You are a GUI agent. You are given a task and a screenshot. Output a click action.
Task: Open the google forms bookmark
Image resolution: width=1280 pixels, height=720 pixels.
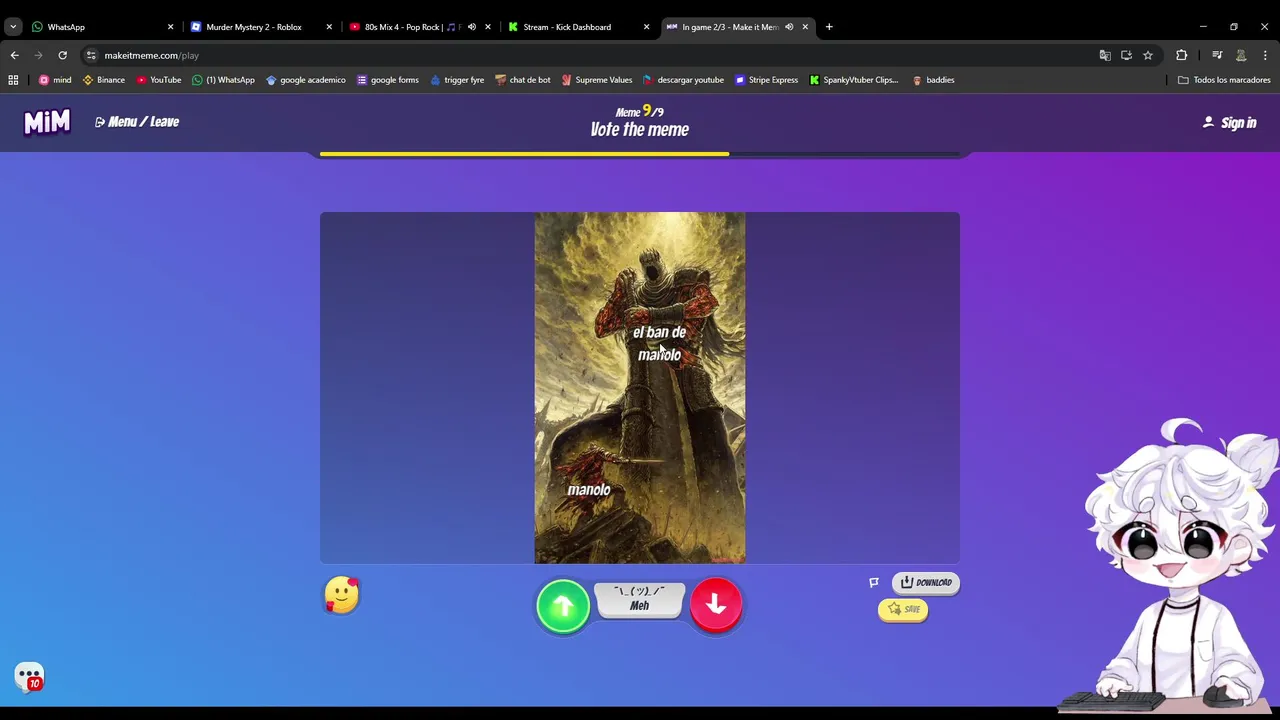tap(388, 80)
